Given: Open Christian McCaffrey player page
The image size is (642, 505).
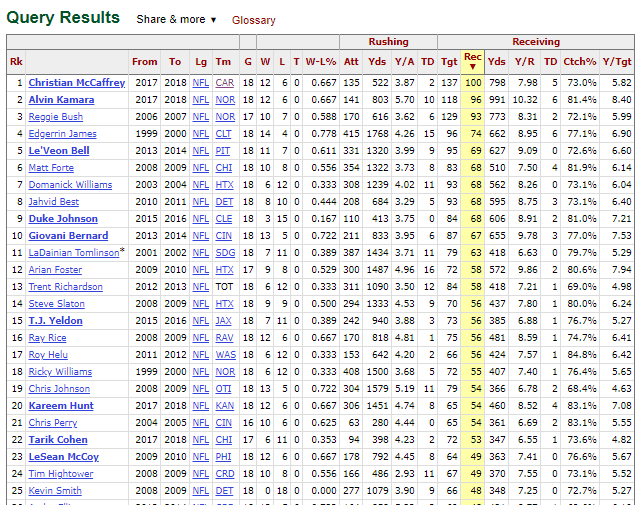Looking at the screenshot, I should point(77,83).
